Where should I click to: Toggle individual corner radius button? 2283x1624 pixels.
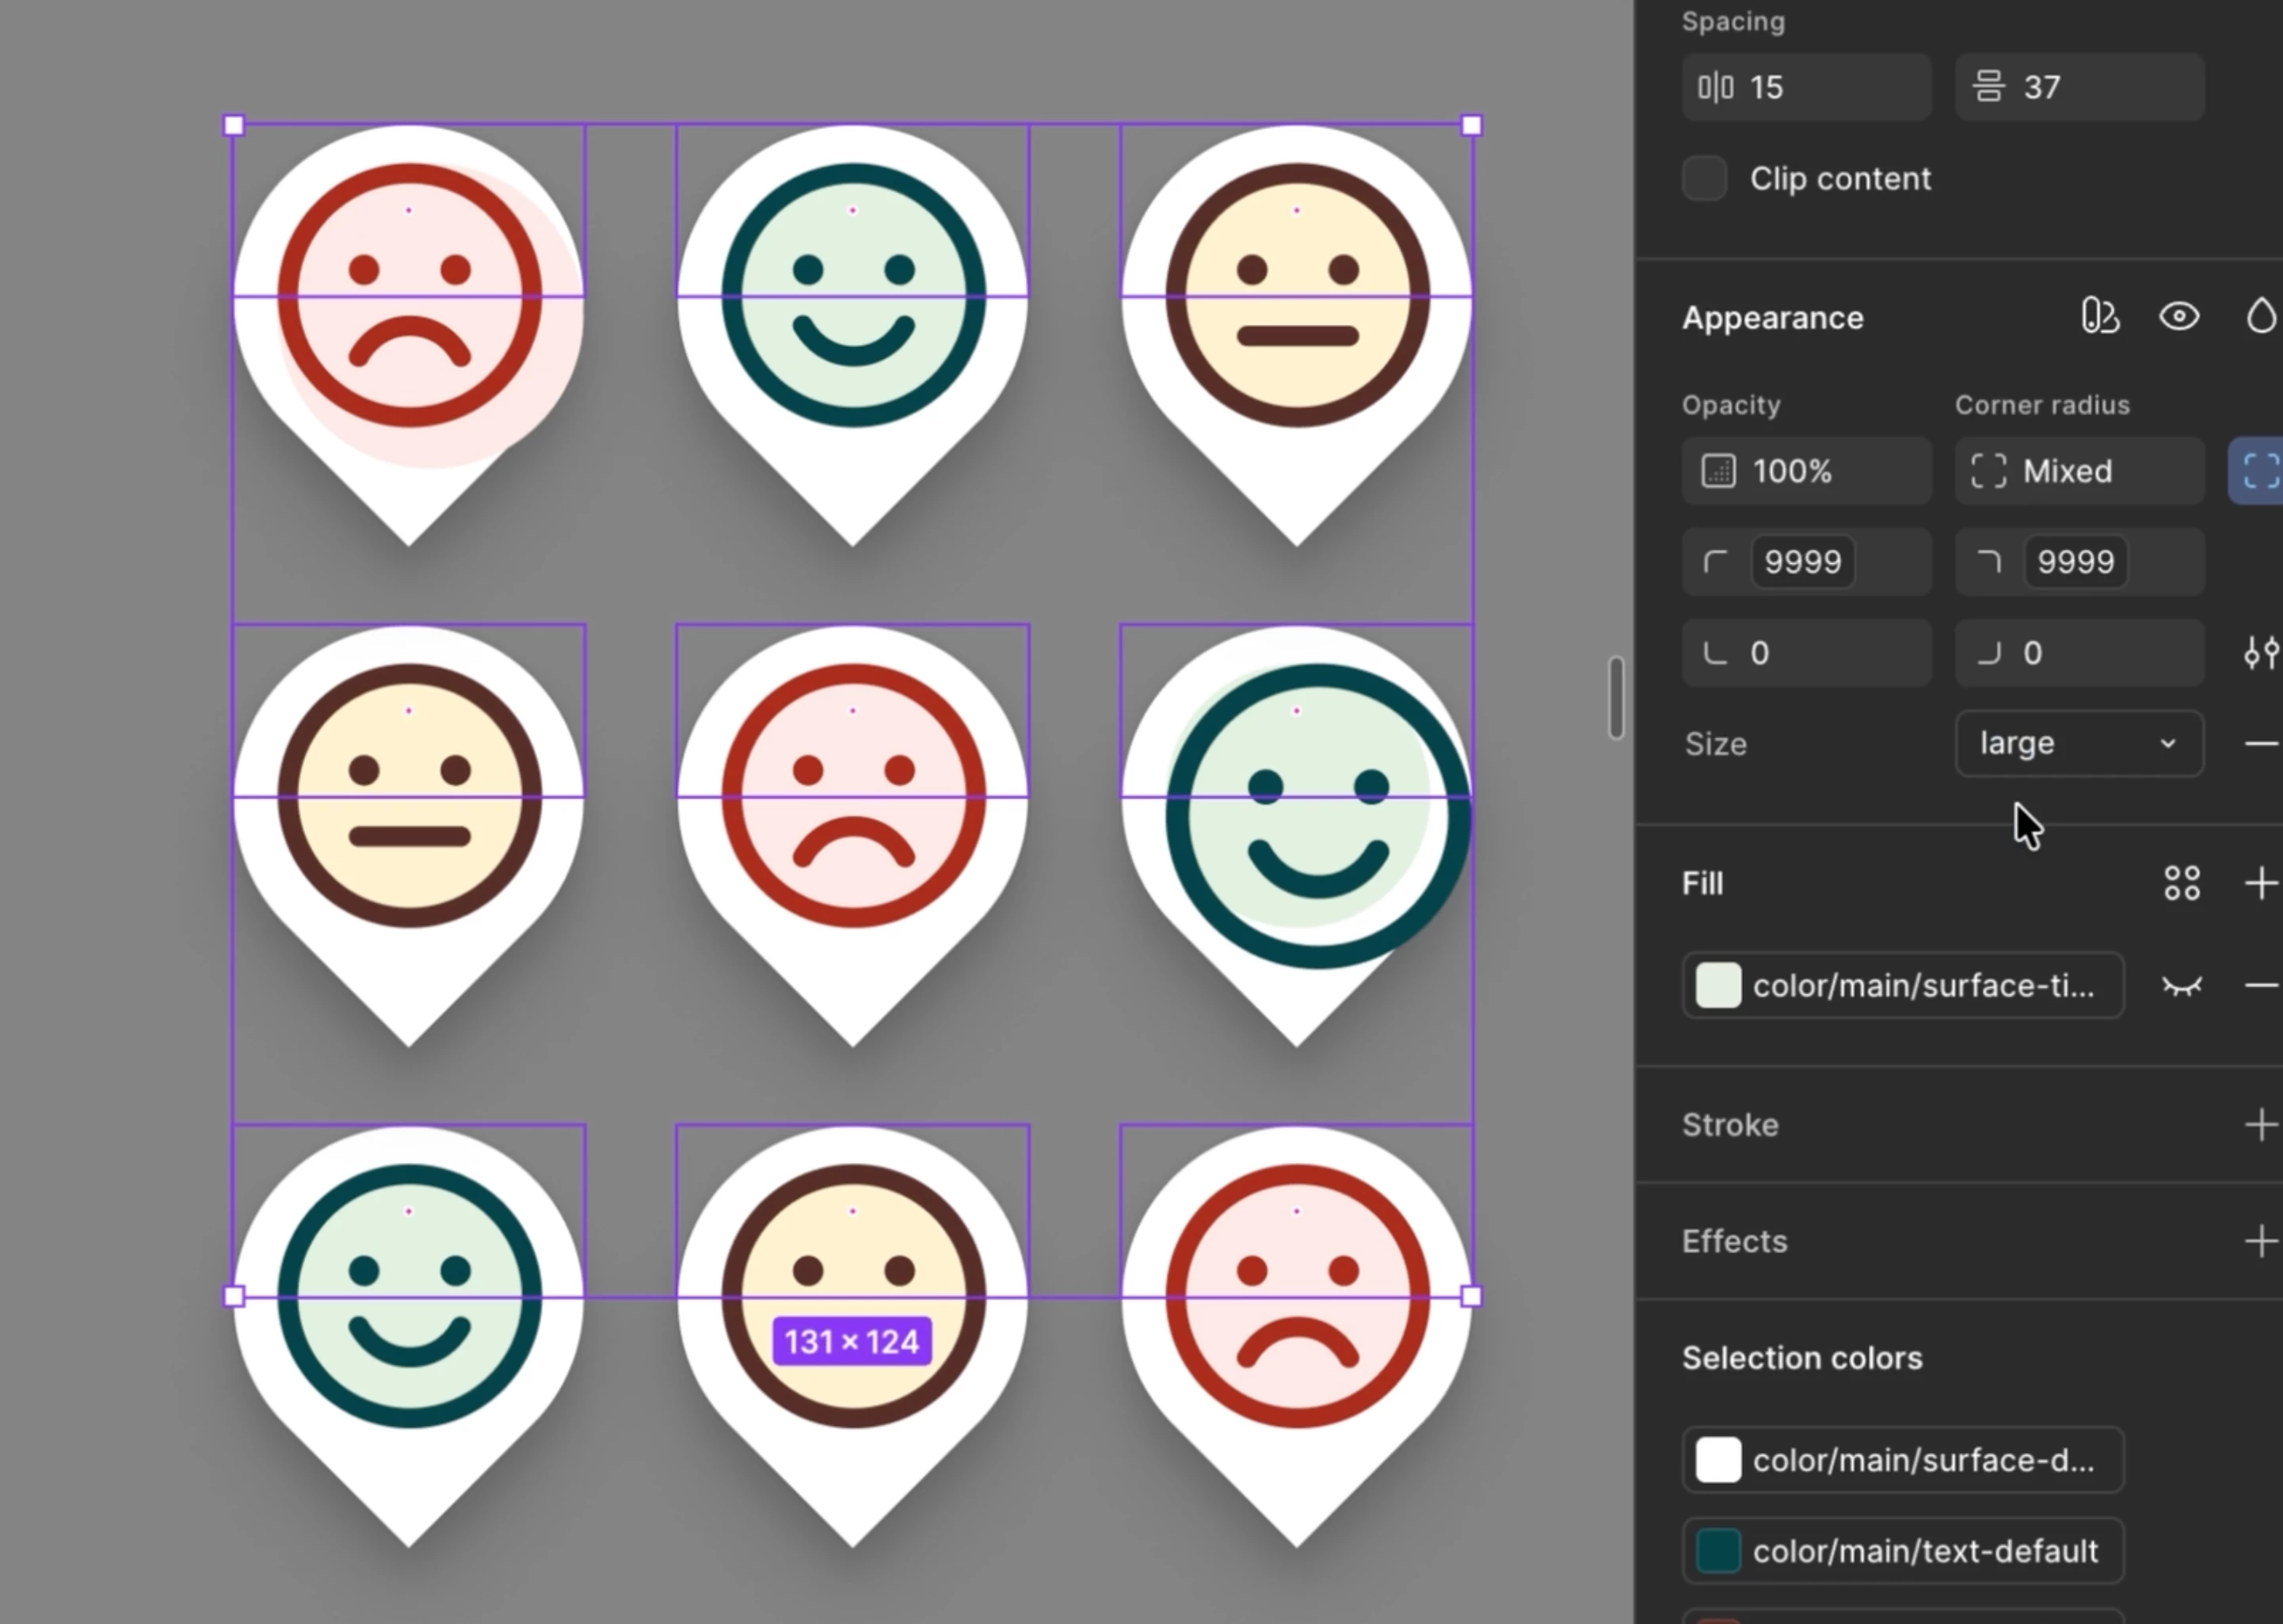(2258, 471)
